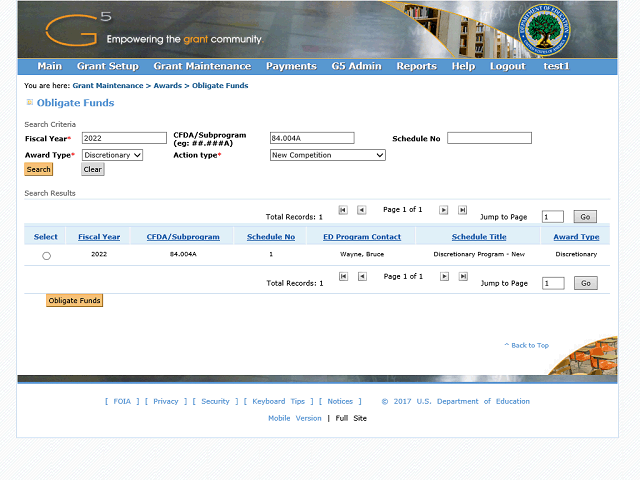Go to first page in top pagination
Image resolution: width=640 pixels, height=480 pixels.
[343, 210]
